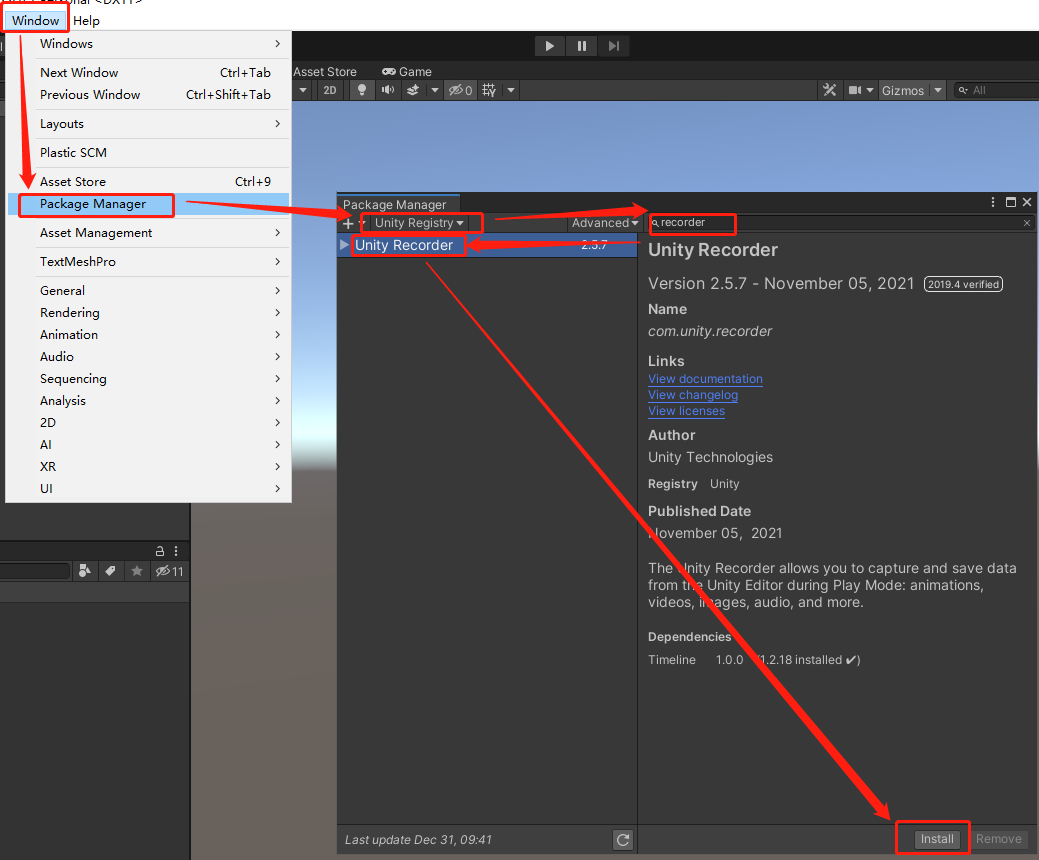Image resolution: width=1039 pixels, height=860 pixels.
Task: Toggle hidden objects visibility counter 0
Action: (x=461, y=90)
